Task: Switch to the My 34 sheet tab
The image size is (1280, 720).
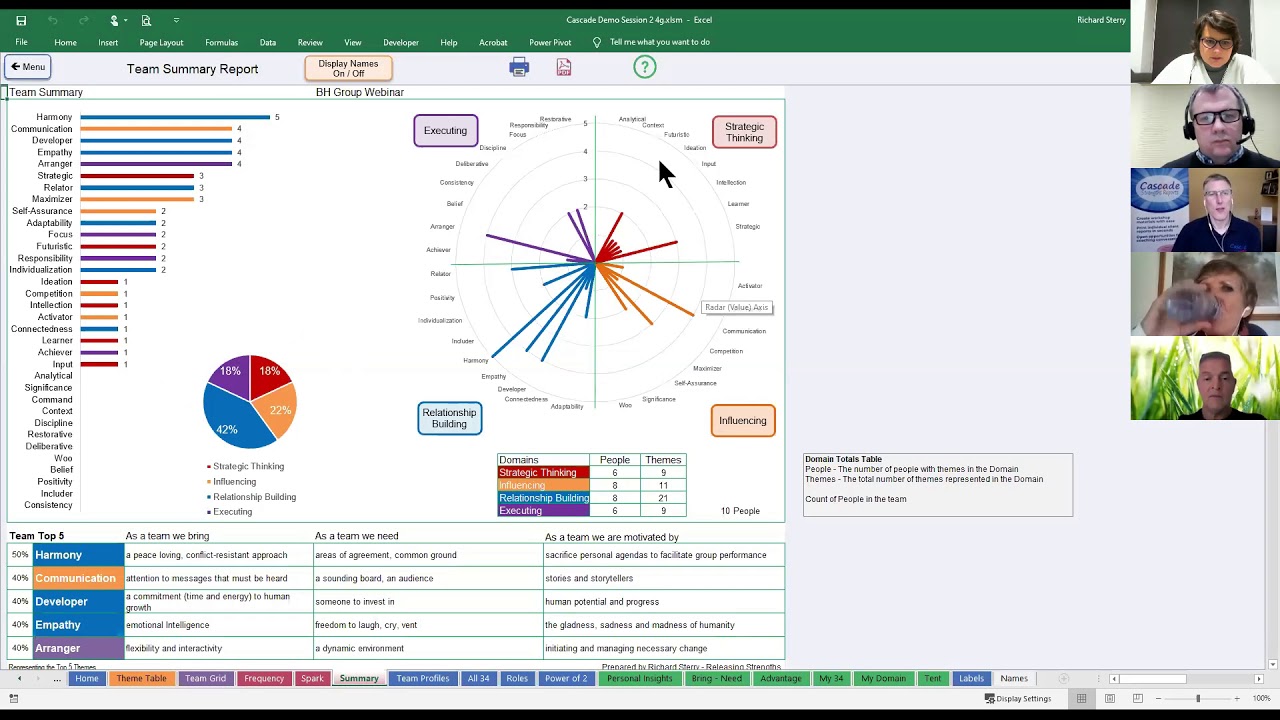Action: coord(831,678)
